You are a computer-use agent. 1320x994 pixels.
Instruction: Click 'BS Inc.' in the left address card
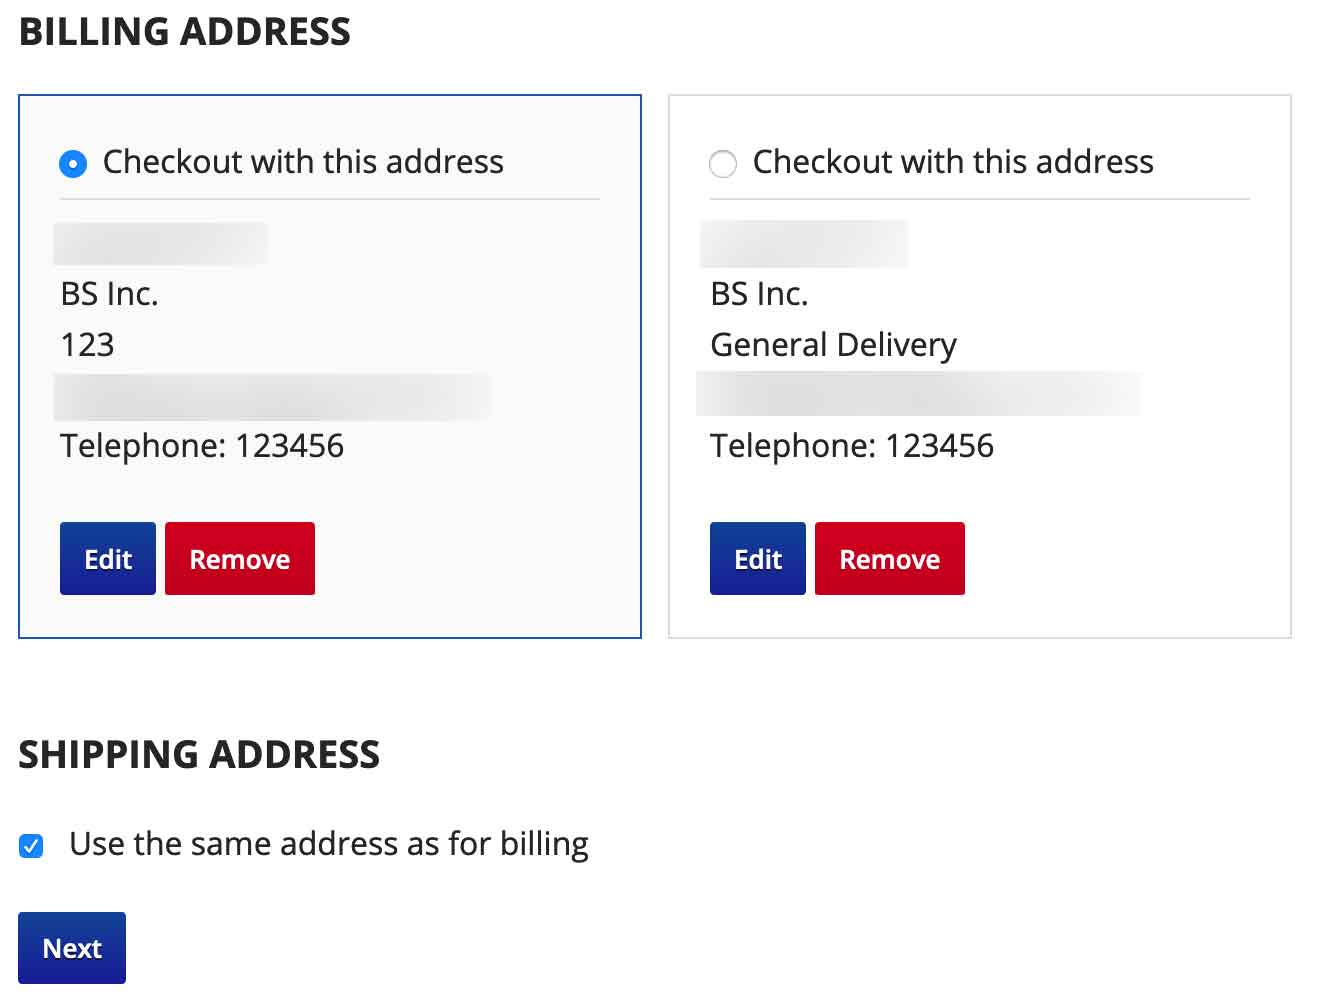[110, 294]
